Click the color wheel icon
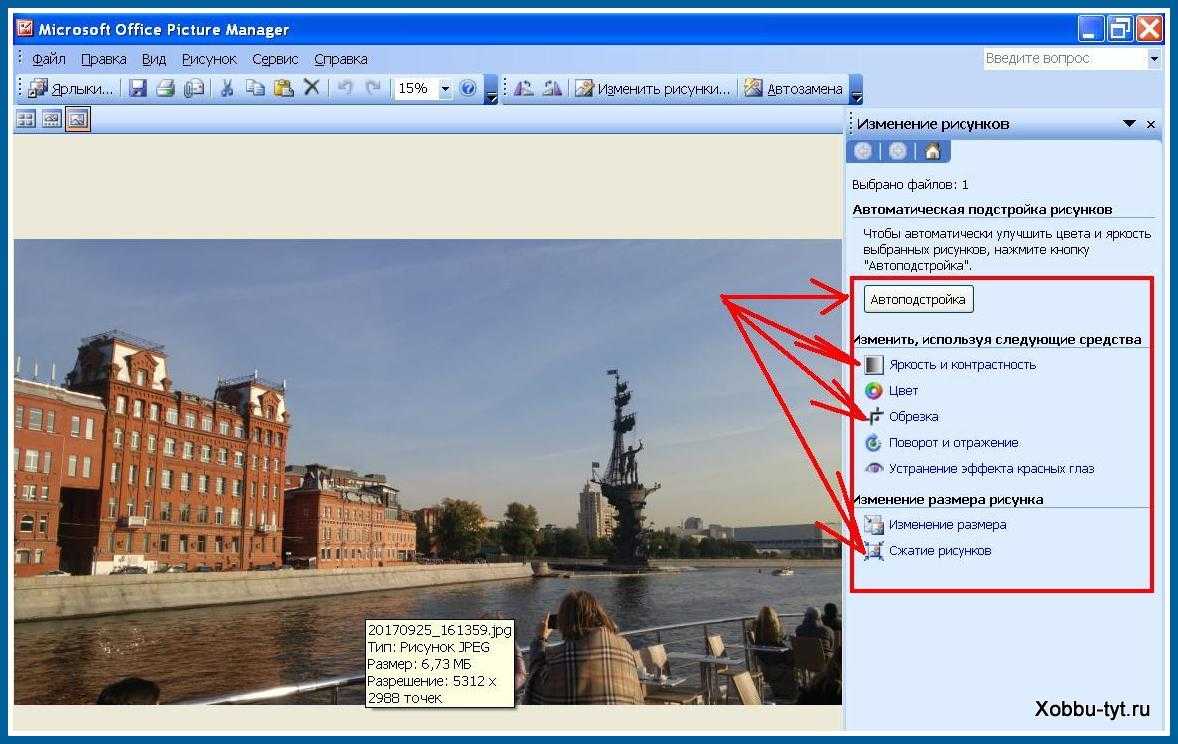The image size is (1178, 744). [x=873, y=391]
